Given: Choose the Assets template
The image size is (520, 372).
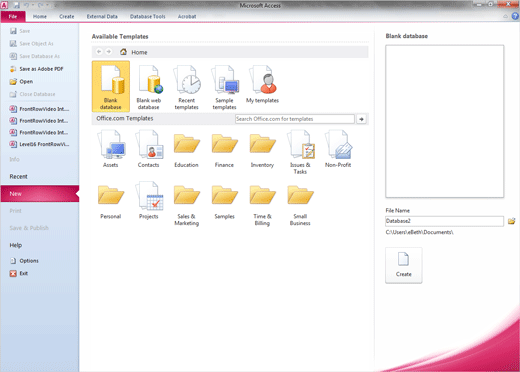Looking at the screenshot, I should click(x=111, y=148).
